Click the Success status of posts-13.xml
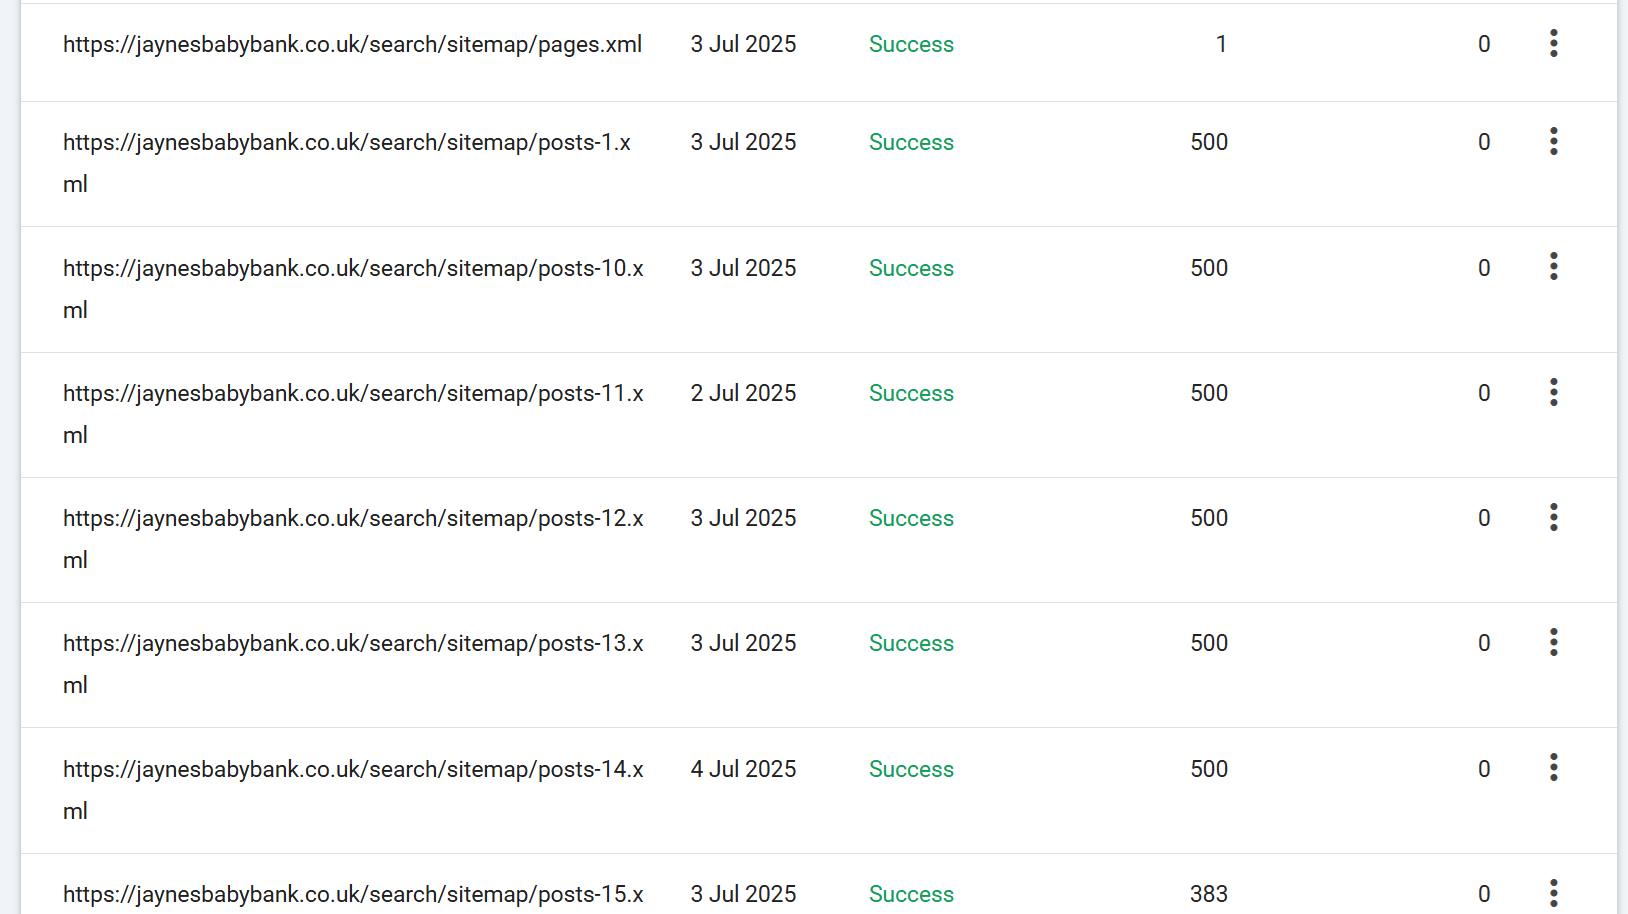Screen dimensions: 1628x914 (911, 643)
